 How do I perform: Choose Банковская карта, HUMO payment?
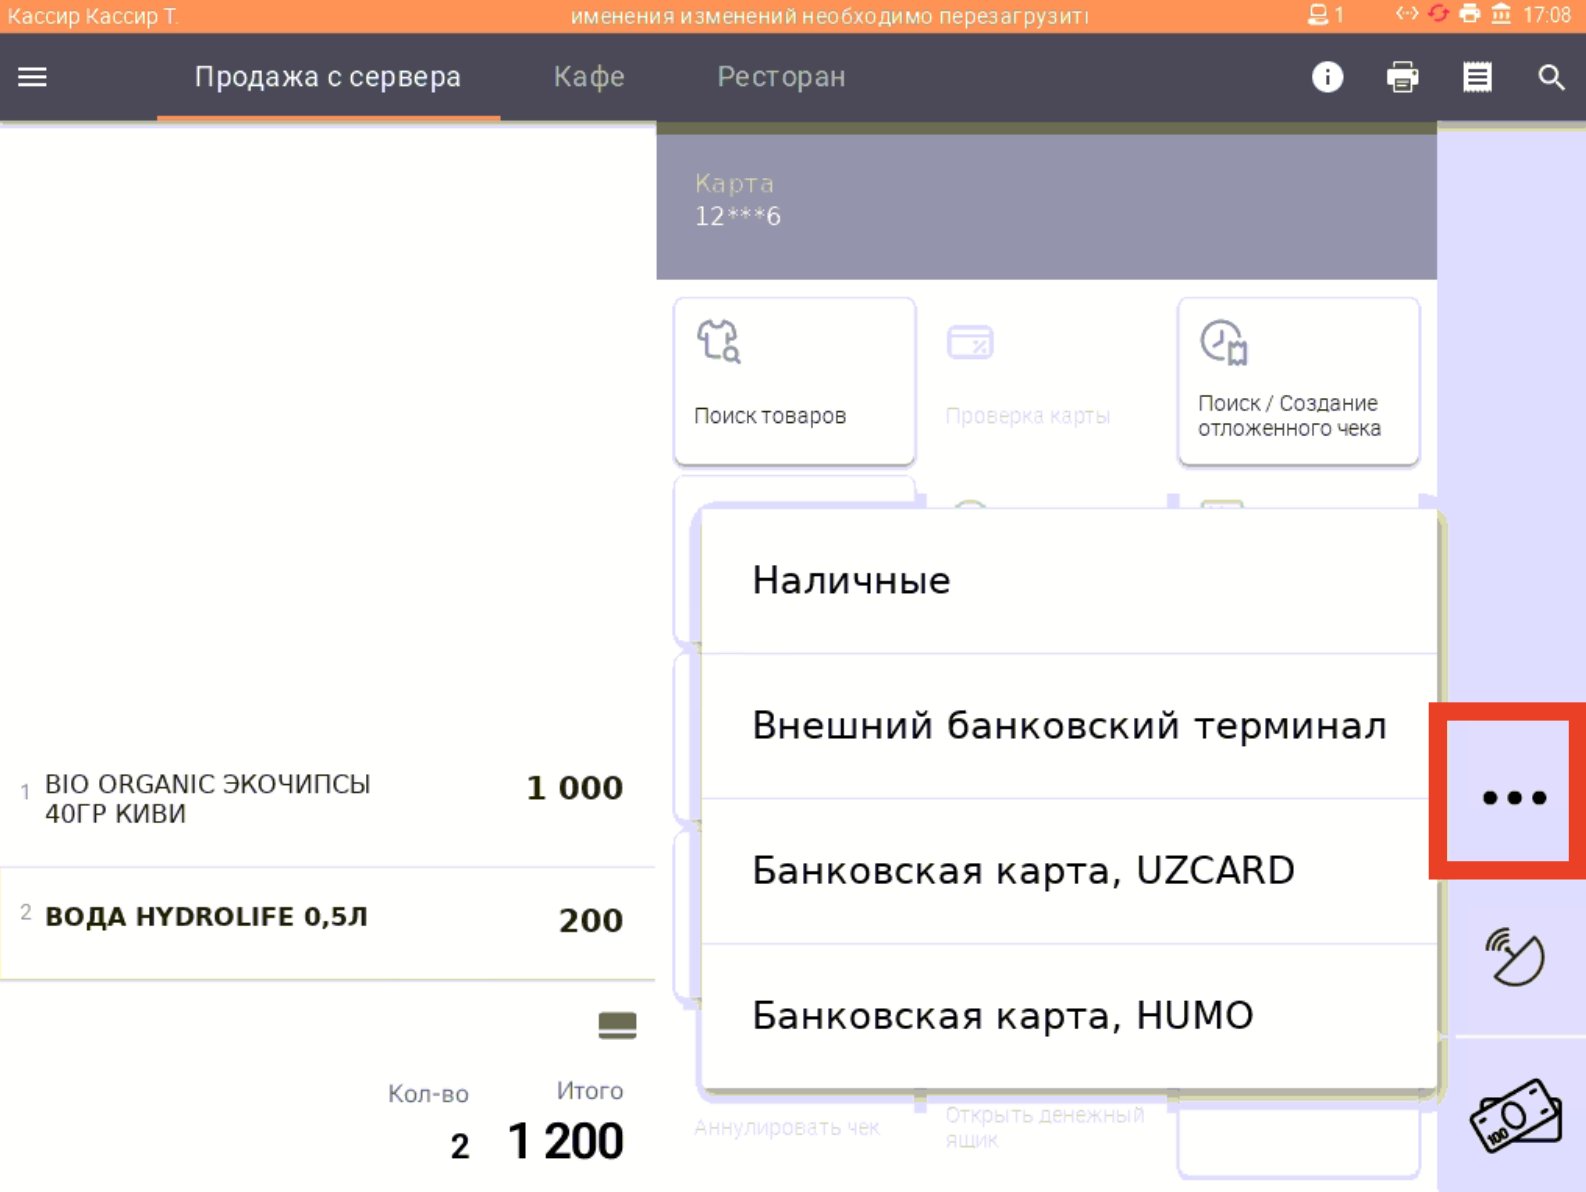[x=1069, y=1016]
